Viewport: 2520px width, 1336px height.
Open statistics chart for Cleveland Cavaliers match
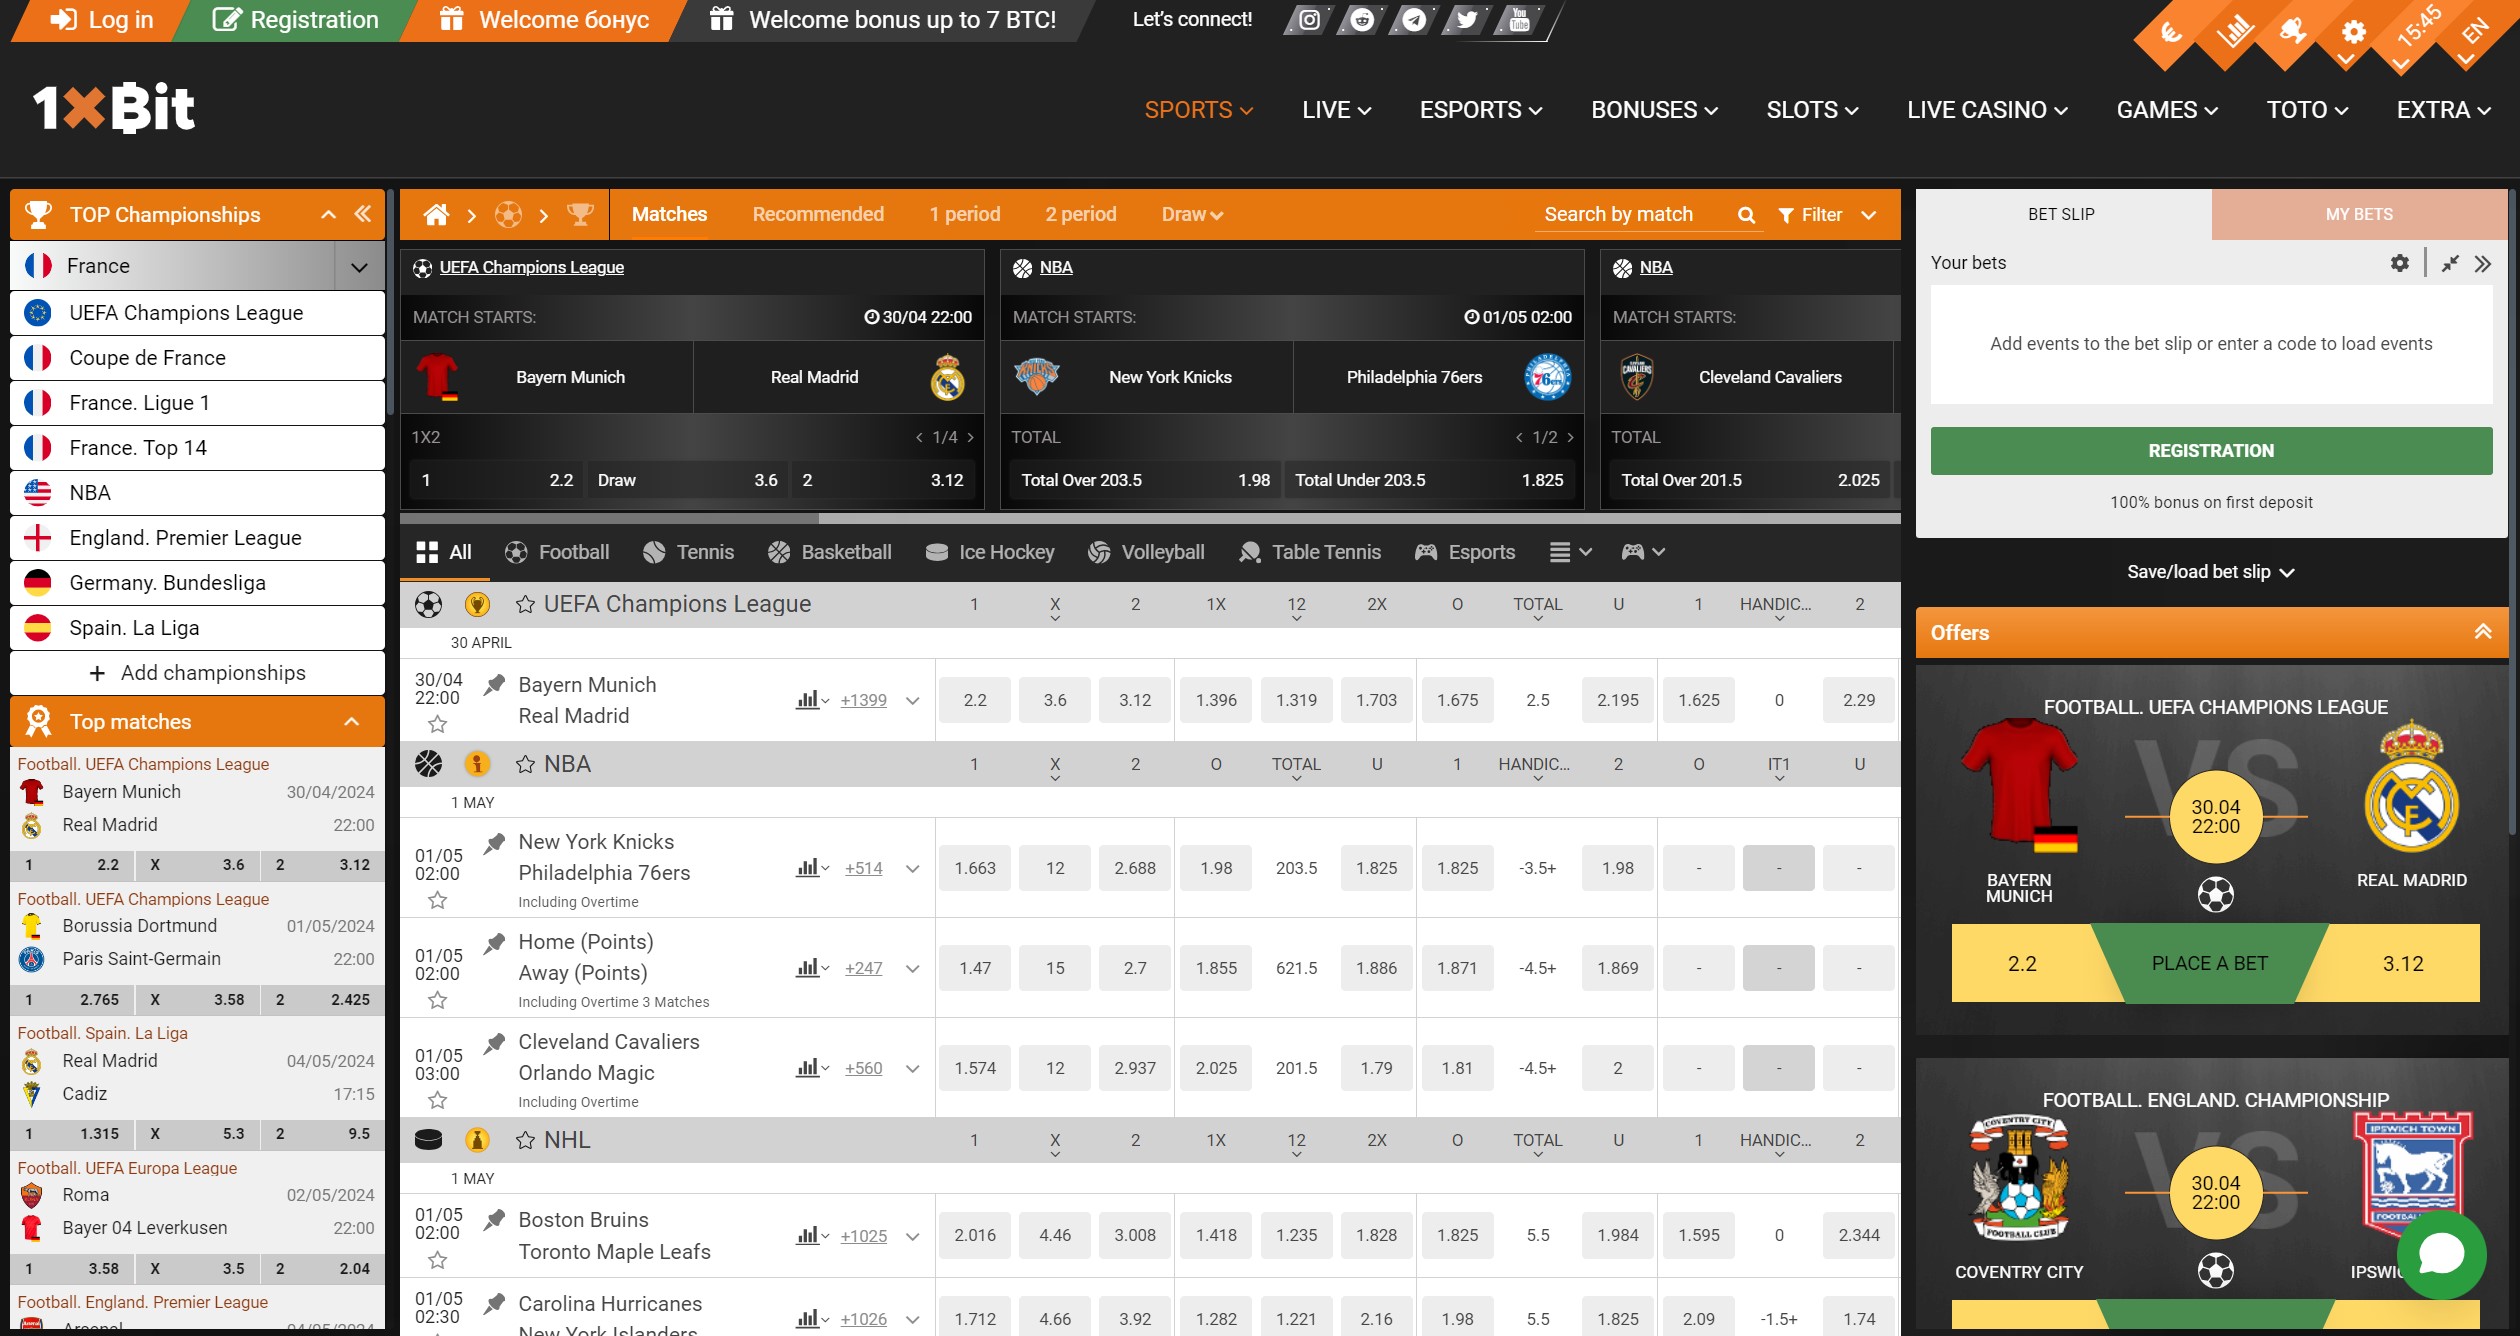tap(812, 1068)
